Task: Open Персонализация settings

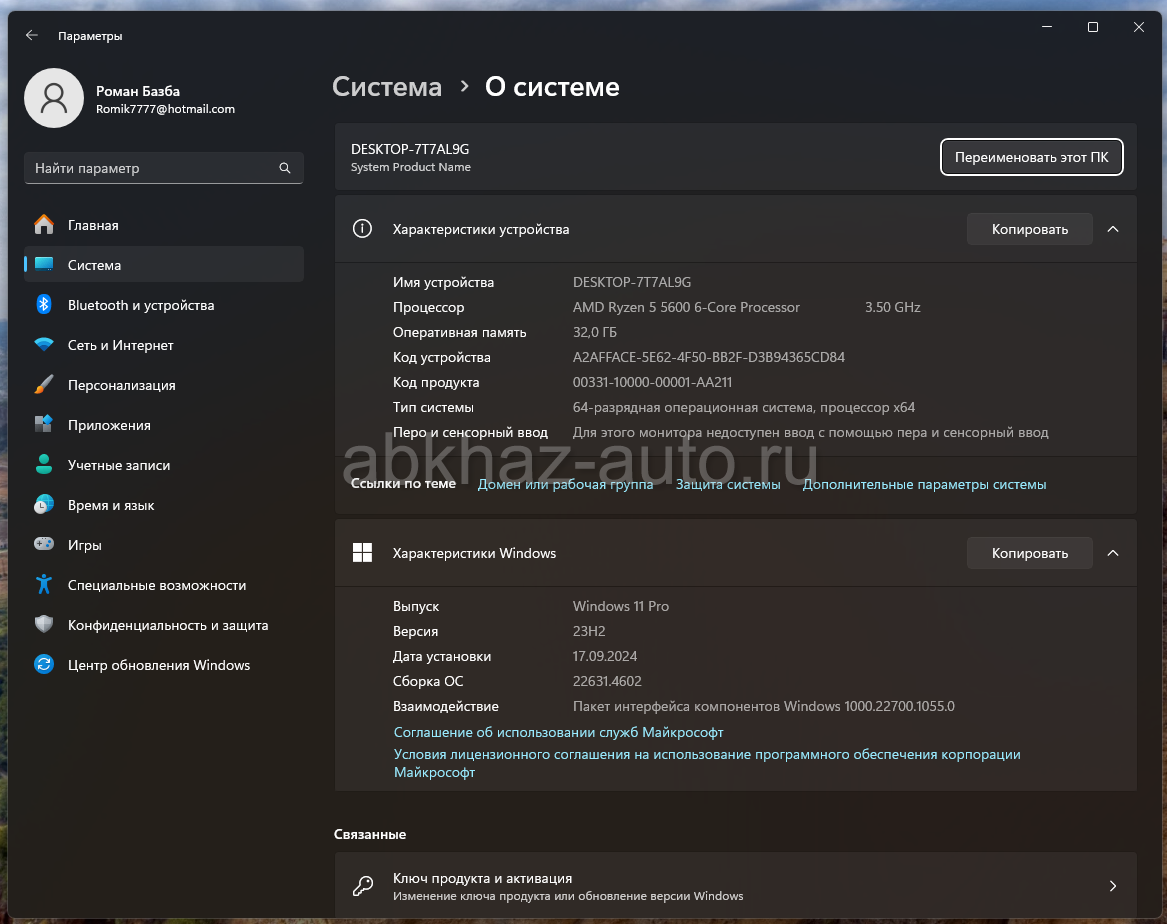Action: 164,385
